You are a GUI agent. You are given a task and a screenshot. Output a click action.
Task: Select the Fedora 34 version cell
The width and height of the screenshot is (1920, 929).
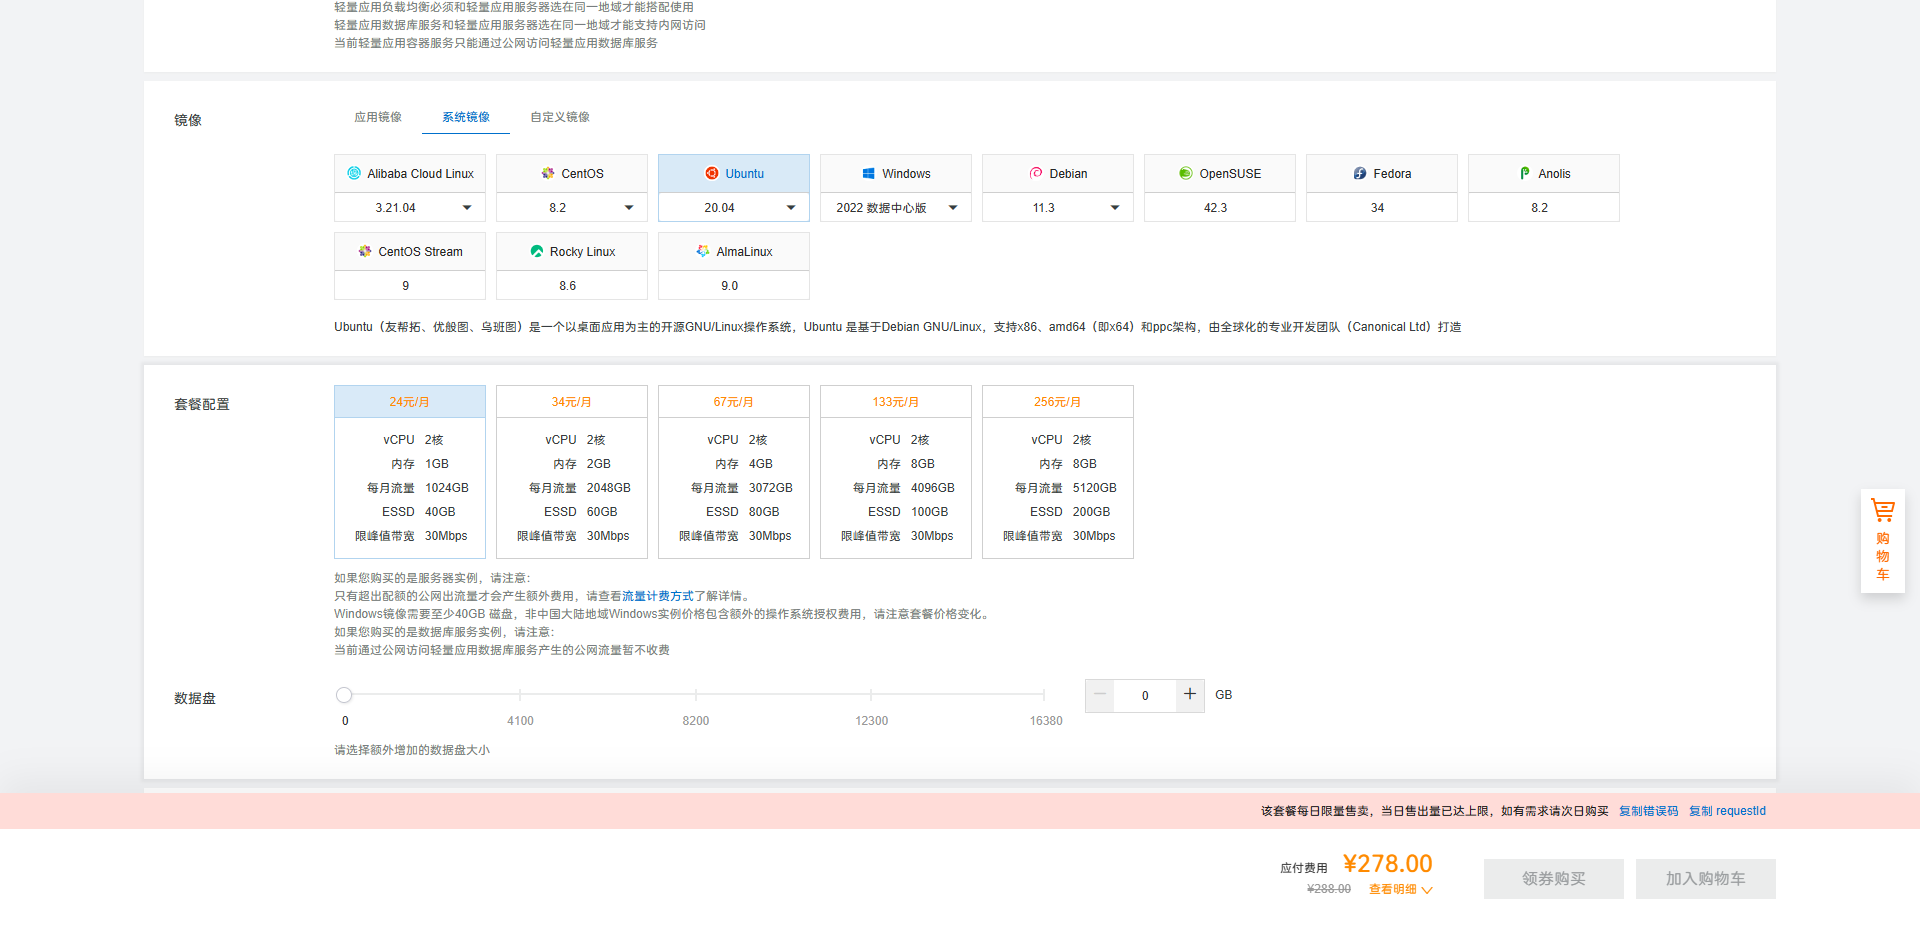click(x=1382, y=207)
